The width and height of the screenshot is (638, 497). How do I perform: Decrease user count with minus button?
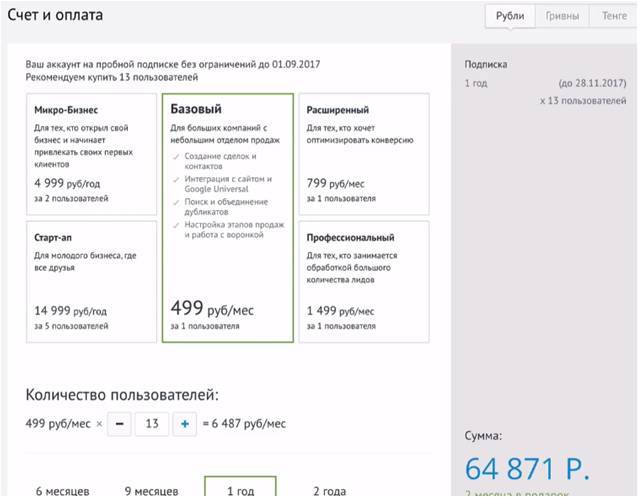pos(118,423)
